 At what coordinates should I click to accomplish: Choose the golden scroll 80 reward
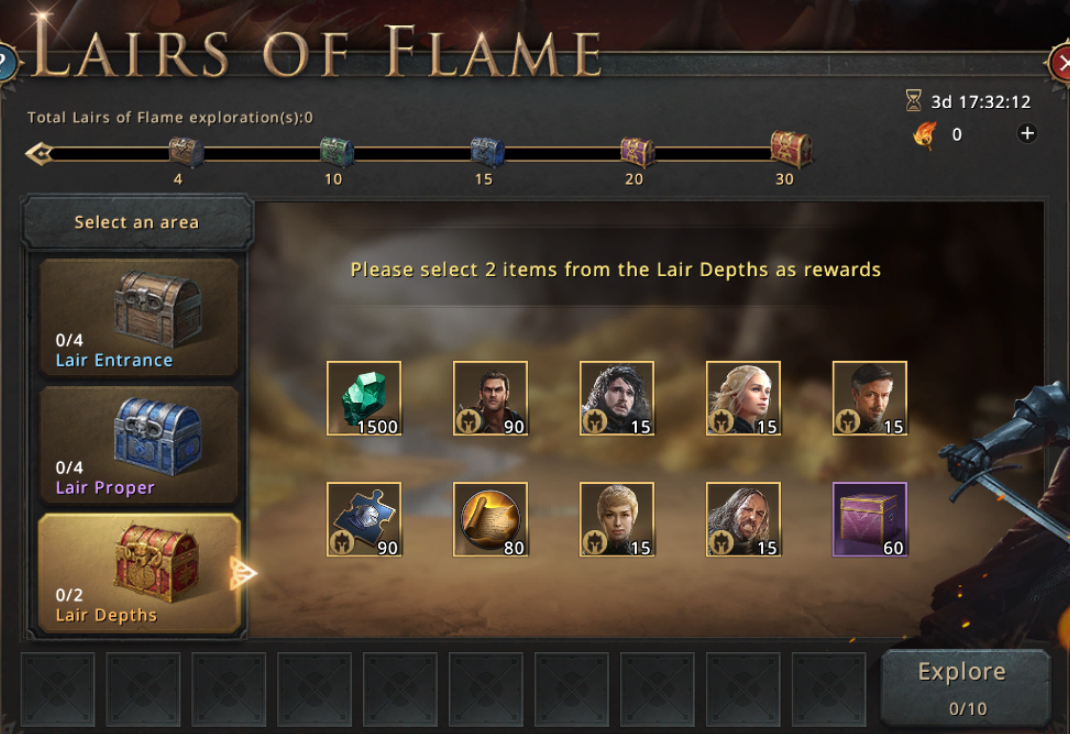(x=490, y=520)
